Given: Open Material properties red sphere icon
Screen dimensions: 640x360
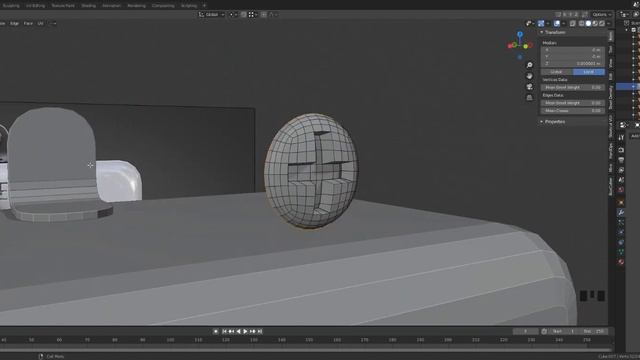Looking at the screenshot, I should click(x=621, y=262).
